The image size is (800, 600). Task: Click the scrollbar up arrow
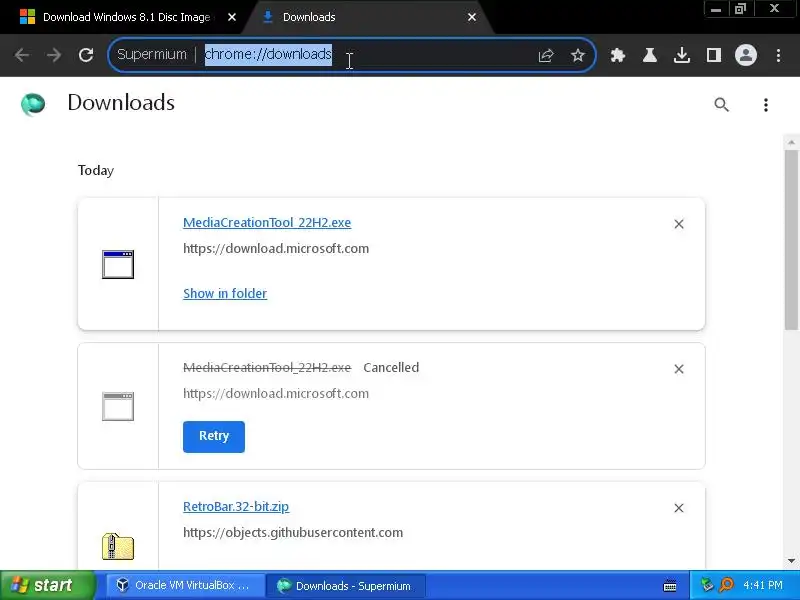point(791,142)
